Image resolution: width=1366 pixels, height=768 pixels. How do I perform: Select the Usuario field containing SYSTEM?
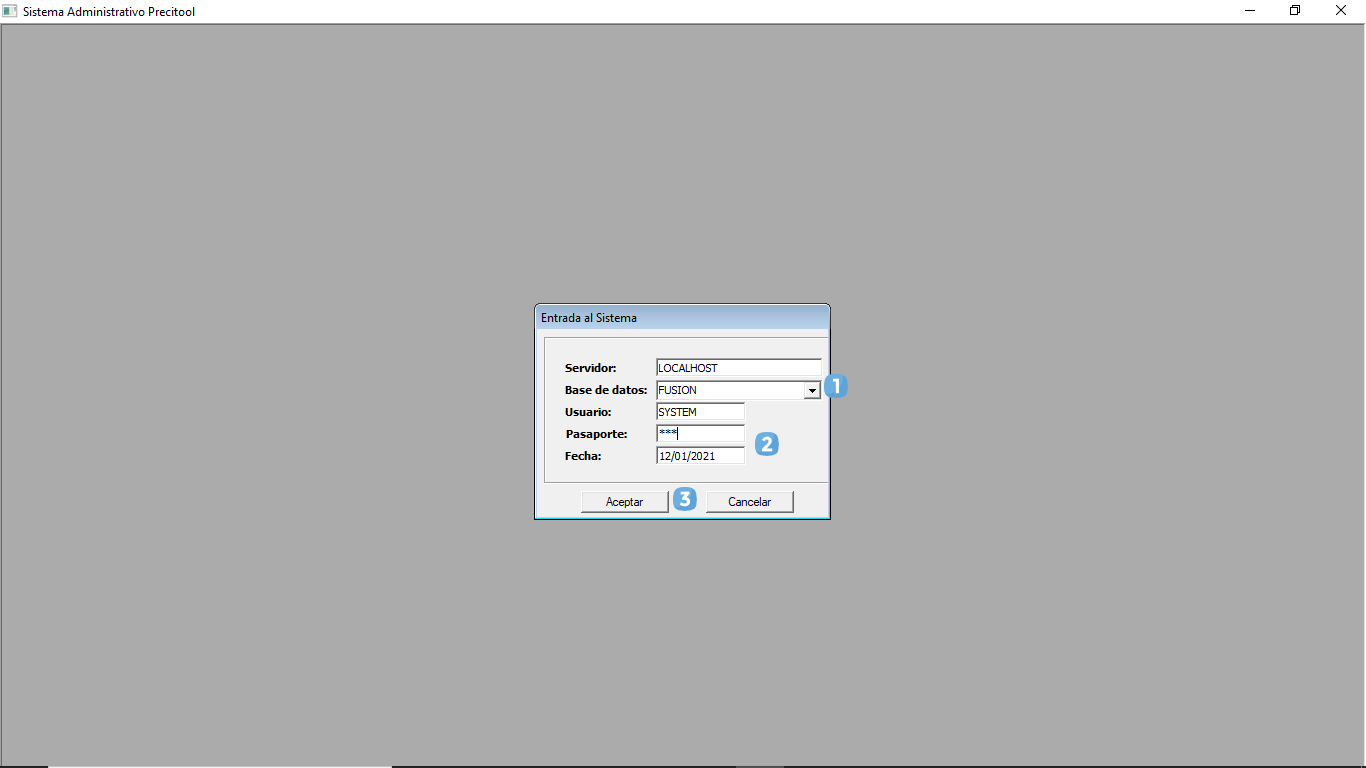point(701,412)
